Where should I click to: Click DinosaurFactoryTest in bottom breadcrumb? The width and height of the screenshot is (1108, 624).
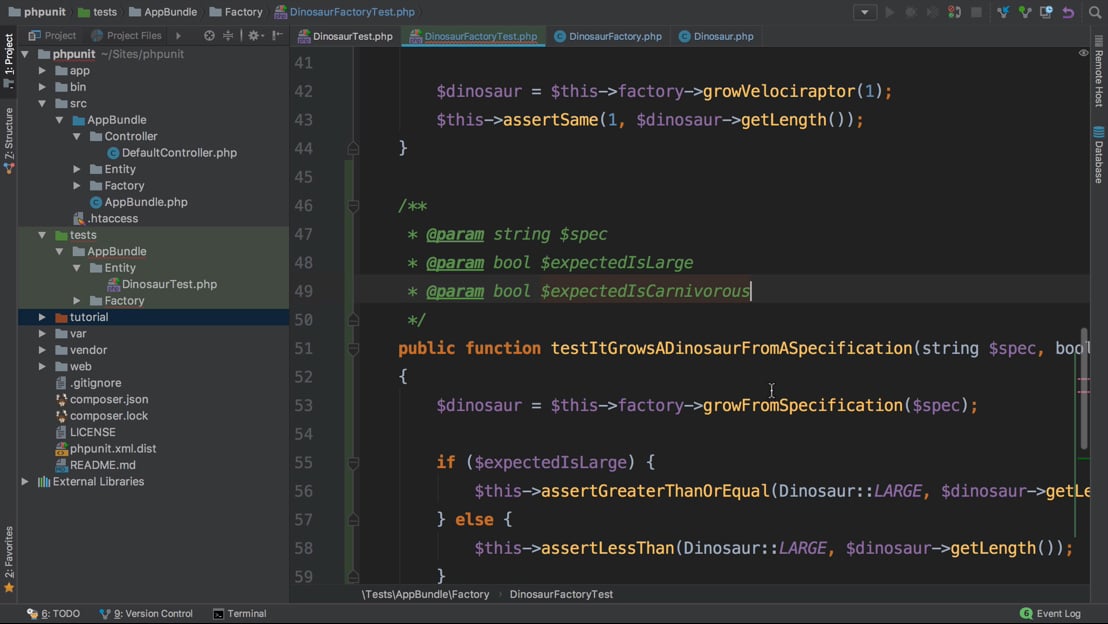[x=561, y=594]
